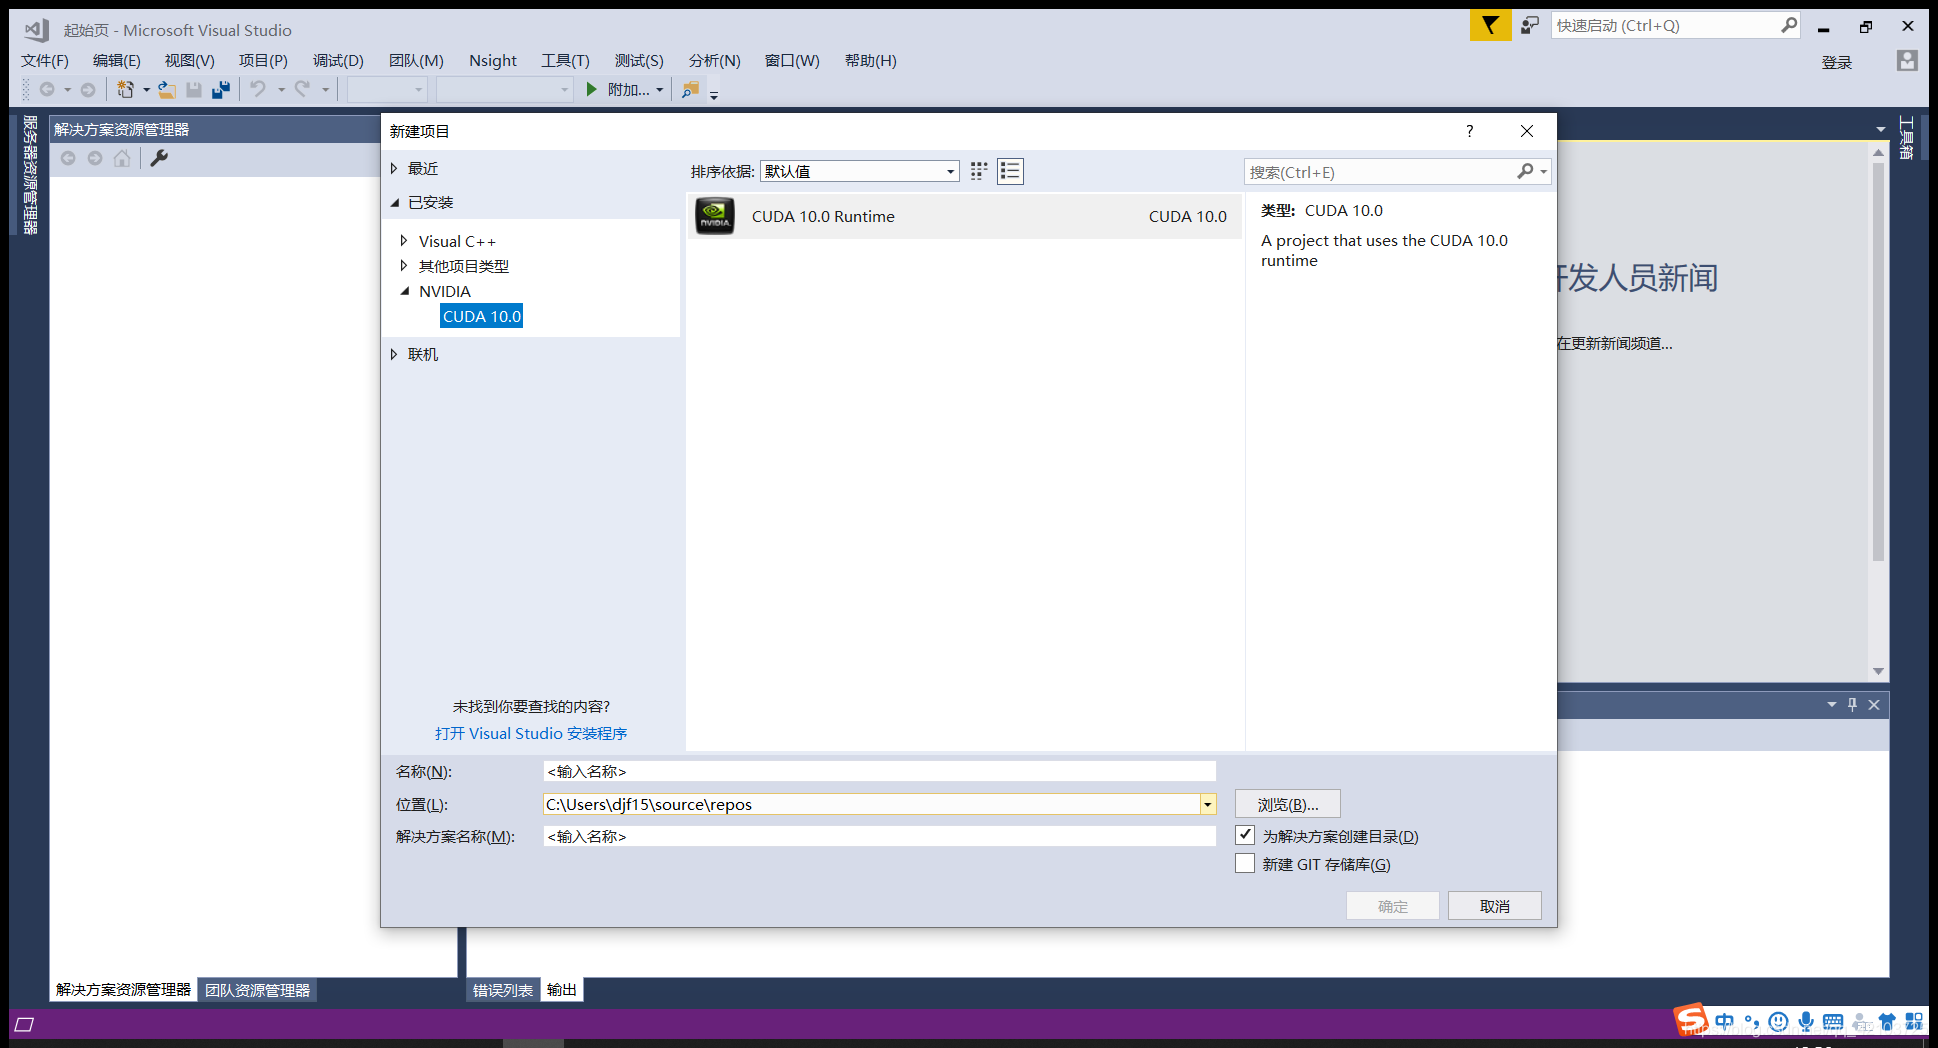Image resolution: width=1938 pixels, height=1048 pixels.
Task: Click the New Project toolbar icon
Action: point(125,89)
